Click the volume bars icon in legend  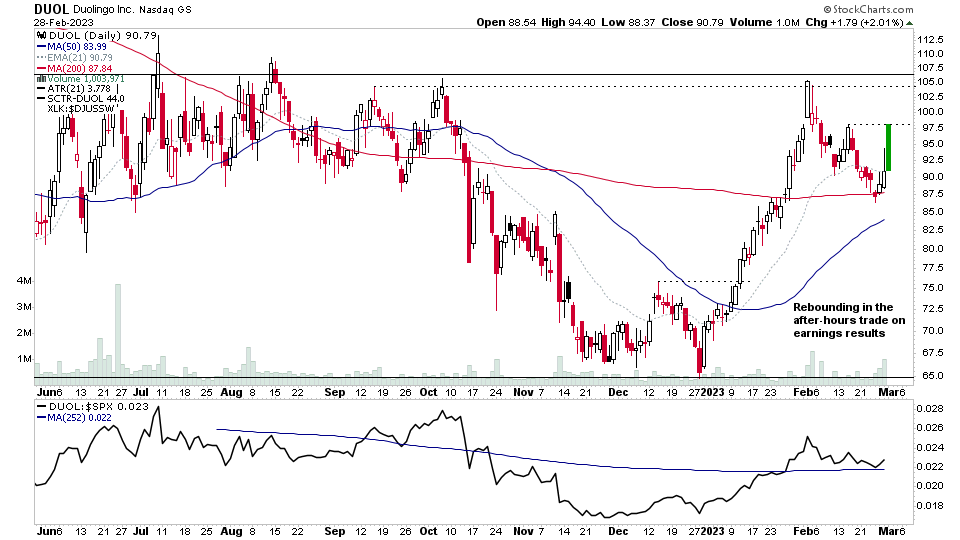[x=42, y=79]
